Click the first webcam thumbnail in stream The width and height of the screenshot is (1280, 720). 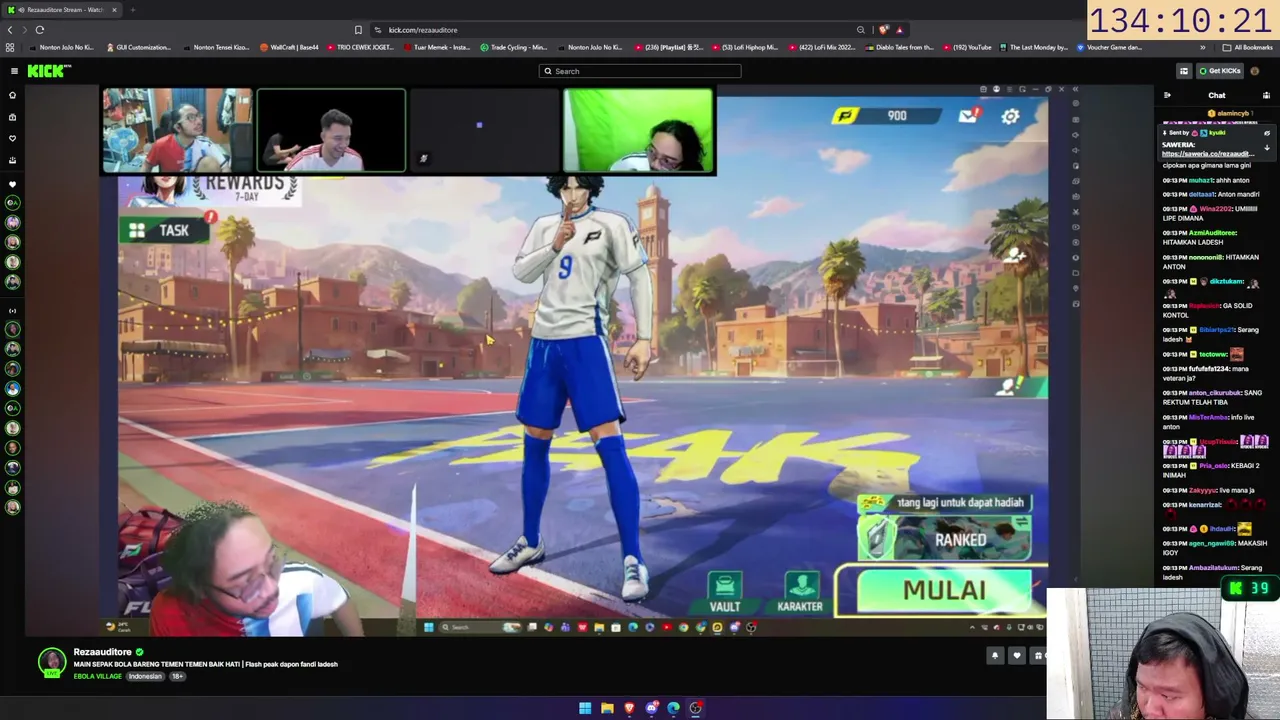177,131
